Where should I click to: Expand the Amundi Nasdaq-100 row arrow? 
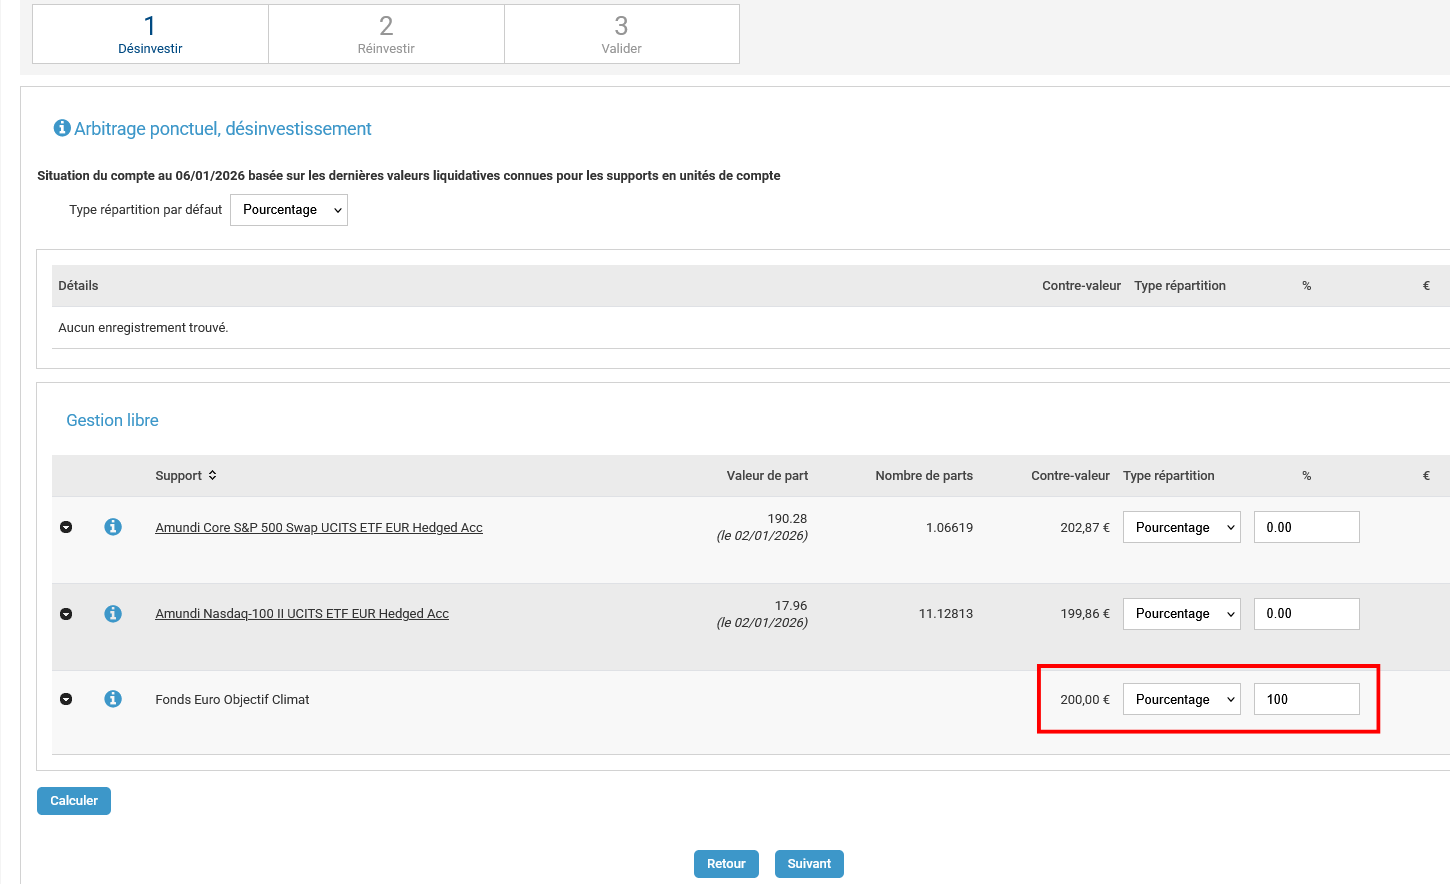coord(66,613)
